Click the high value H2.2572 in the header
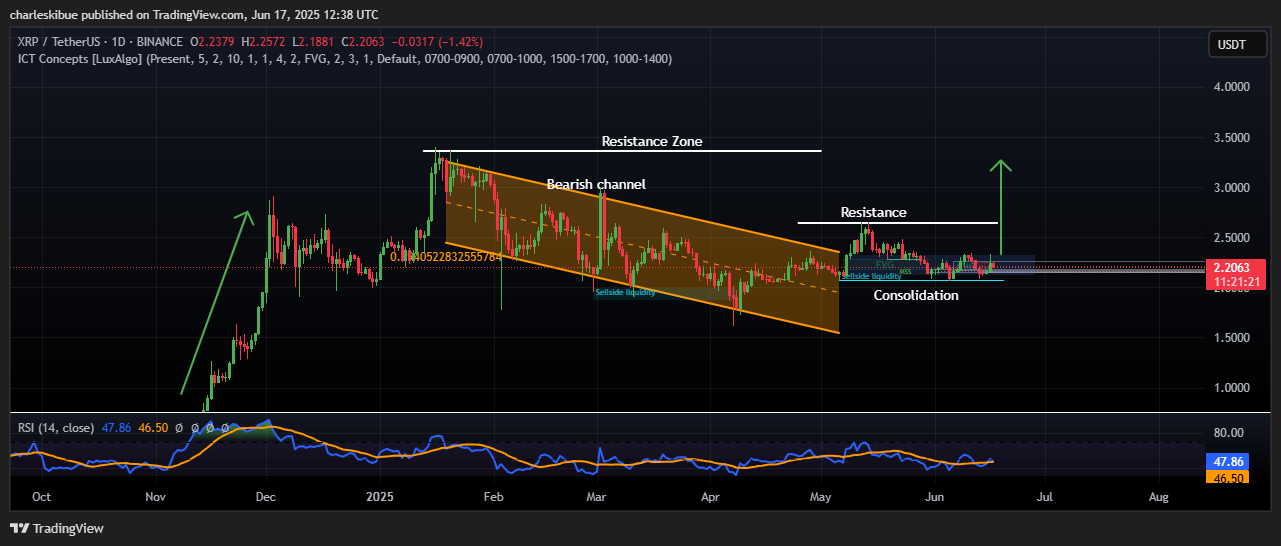The image size is (1281, 546). tap(262, 42)
